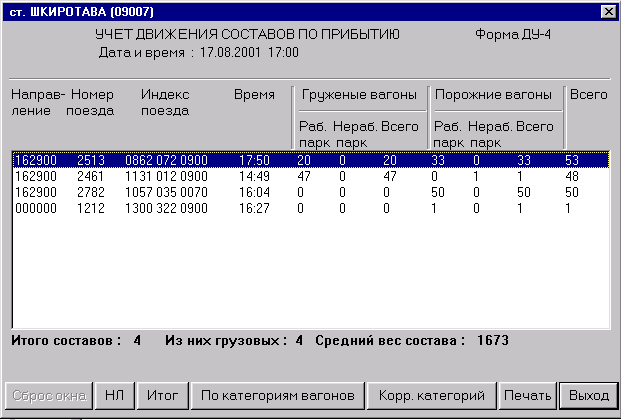Click direction 000000 cell
The width and height of the screenshot is (621, 420).
[36, 208]
